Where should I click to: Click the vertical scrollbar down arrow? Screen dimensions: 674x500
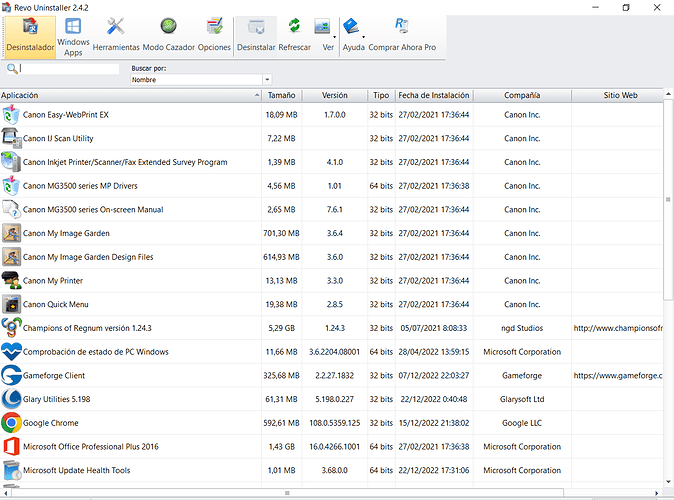(x=668, y=482)
